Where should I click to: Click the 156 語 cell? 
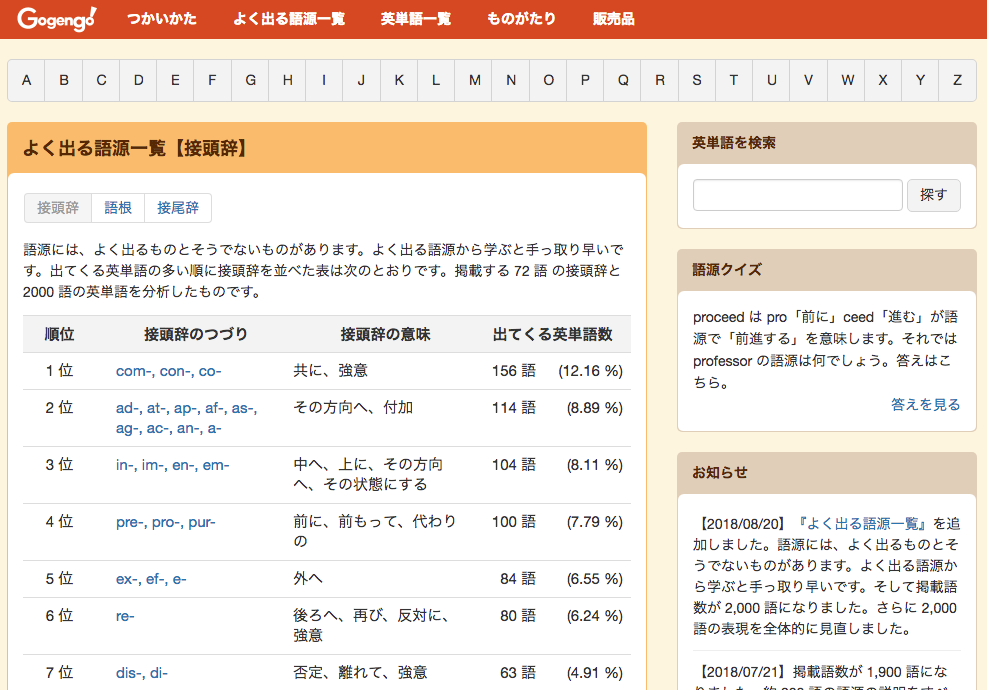tap(514, 371)
